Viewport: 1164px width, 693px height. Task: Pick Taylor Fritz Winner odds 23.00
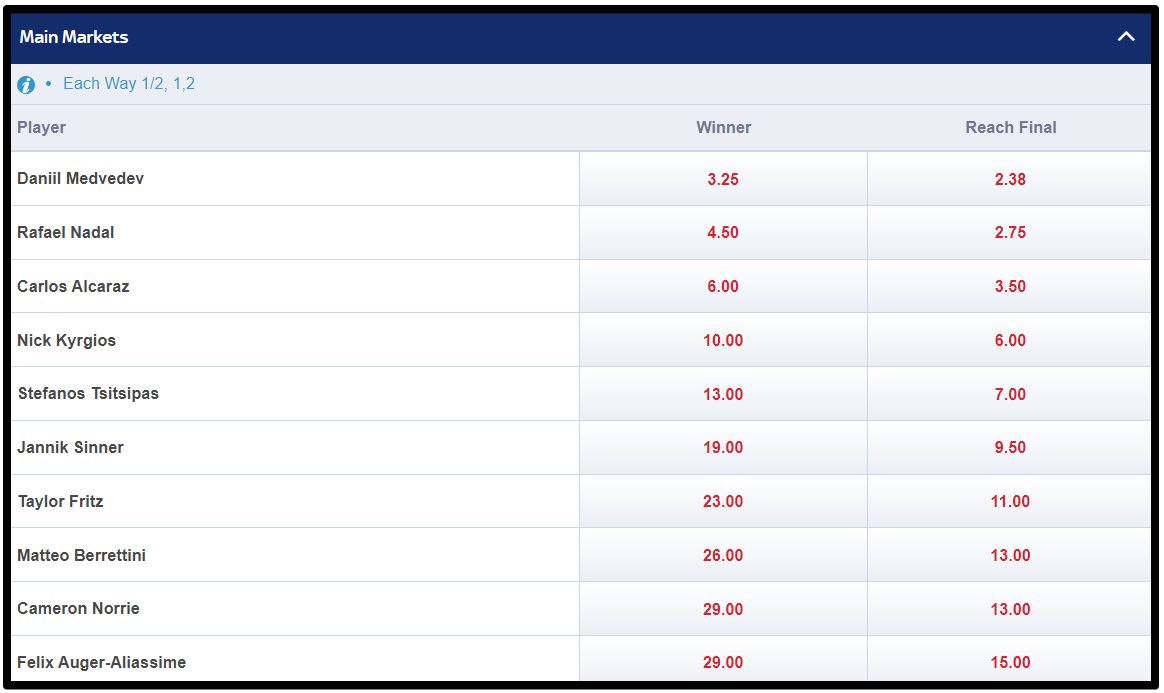(x=723, y=502)
